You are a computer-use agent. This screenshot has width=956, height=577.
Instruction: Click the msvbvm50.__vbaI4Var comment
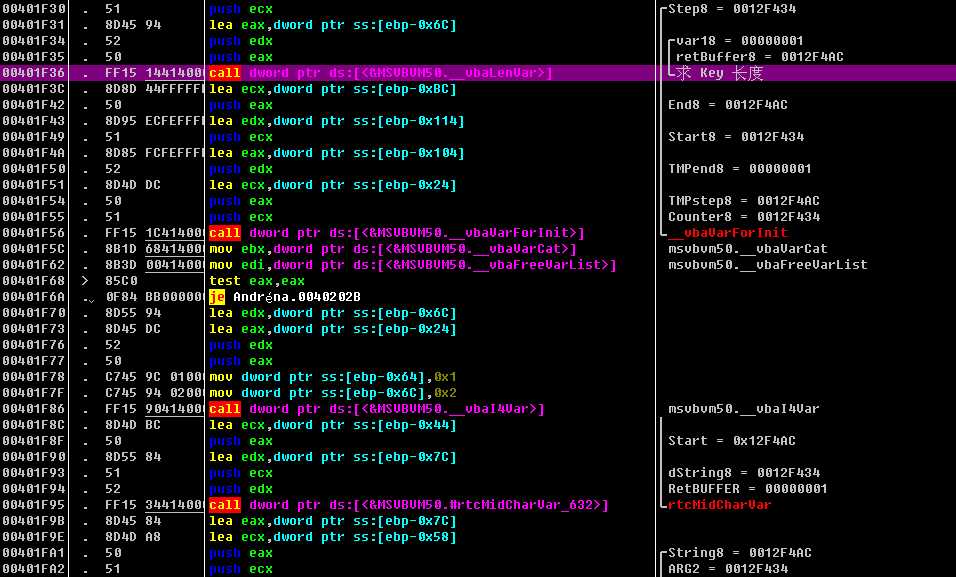[744, 409]
